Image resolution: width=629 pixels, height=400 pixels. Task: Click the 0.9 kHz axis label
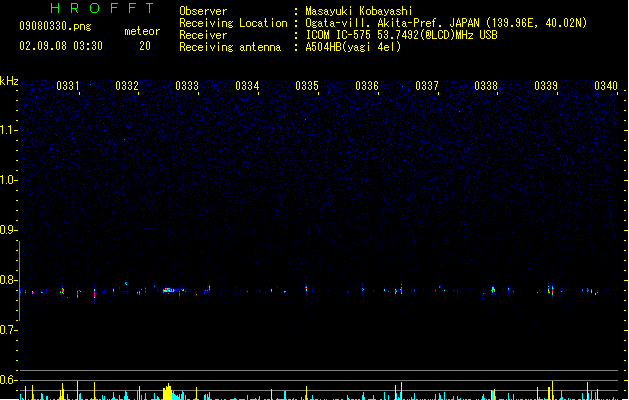coord(8,230)
